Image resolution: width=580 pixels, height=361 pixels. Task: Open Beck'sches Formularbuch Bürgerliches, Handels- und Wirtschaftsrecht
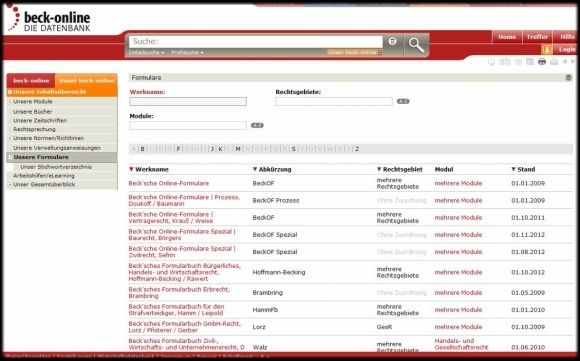click(x=185, y=272)
